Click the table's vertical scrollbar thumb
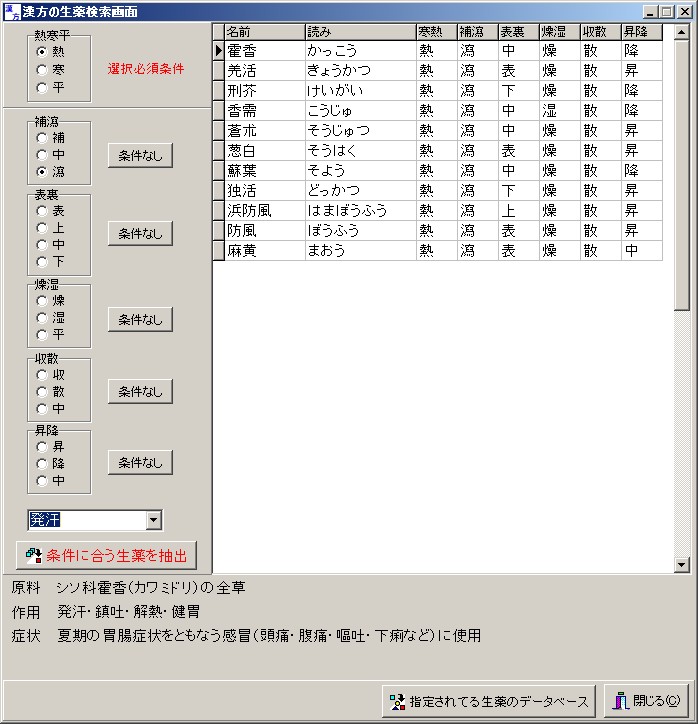The height and width of the screenshot is (724, 698). (x=682, y=175)
